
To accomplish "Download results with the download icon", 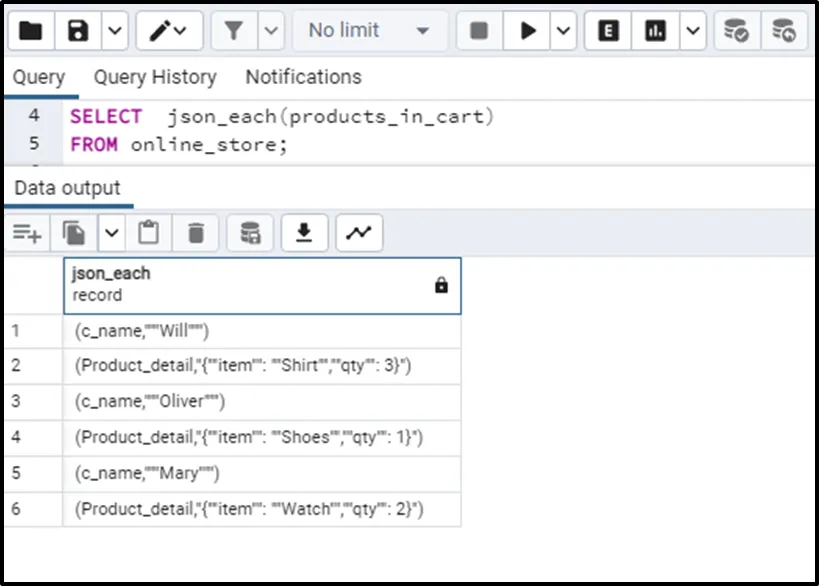I will (304, 233).
